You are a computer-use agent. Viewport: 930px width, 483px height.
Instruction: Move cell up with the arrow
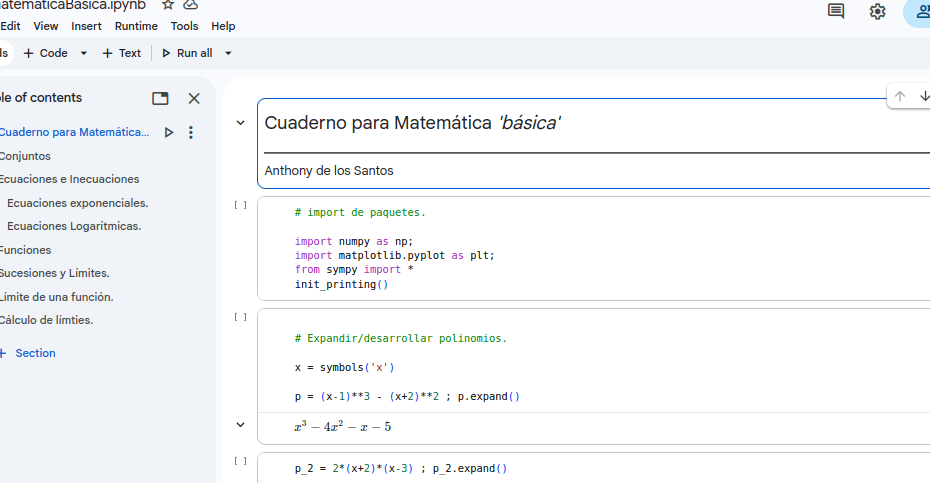900,96
